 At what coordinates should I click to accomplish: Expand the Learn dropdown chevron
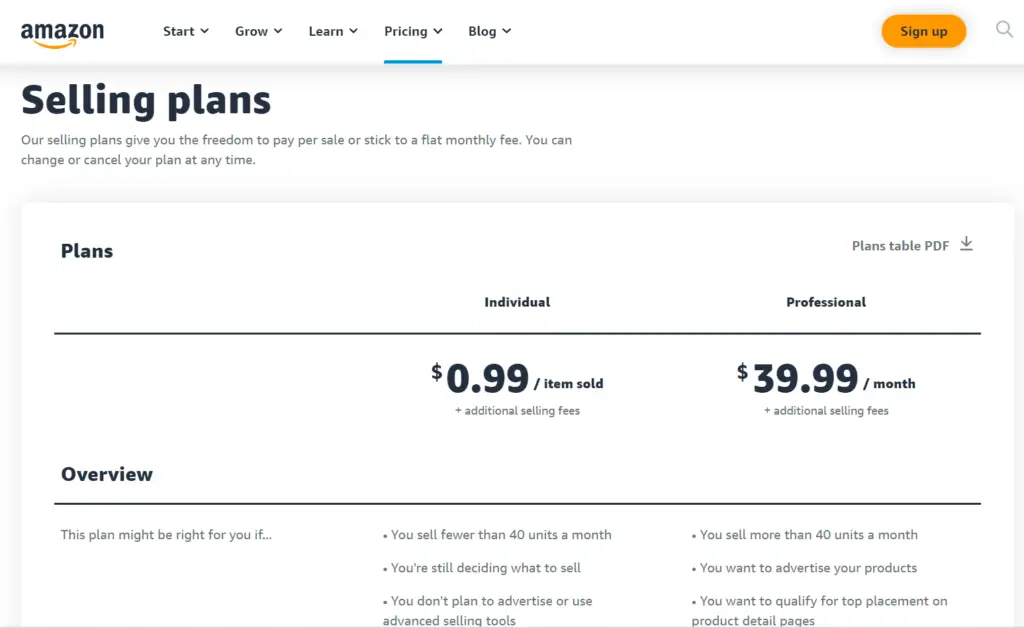(x=353, y=31)
